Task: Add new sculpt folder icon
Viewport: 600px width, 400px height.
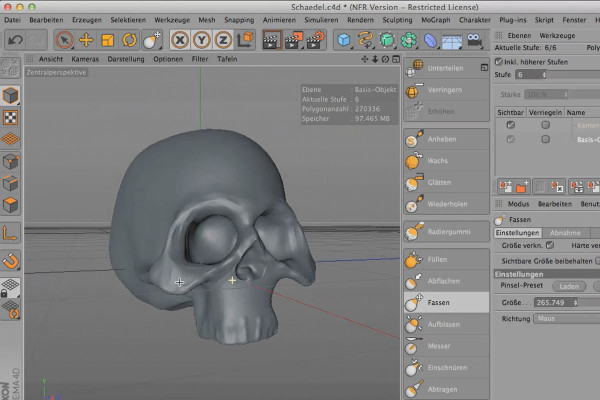Action: tap(522, 187)
